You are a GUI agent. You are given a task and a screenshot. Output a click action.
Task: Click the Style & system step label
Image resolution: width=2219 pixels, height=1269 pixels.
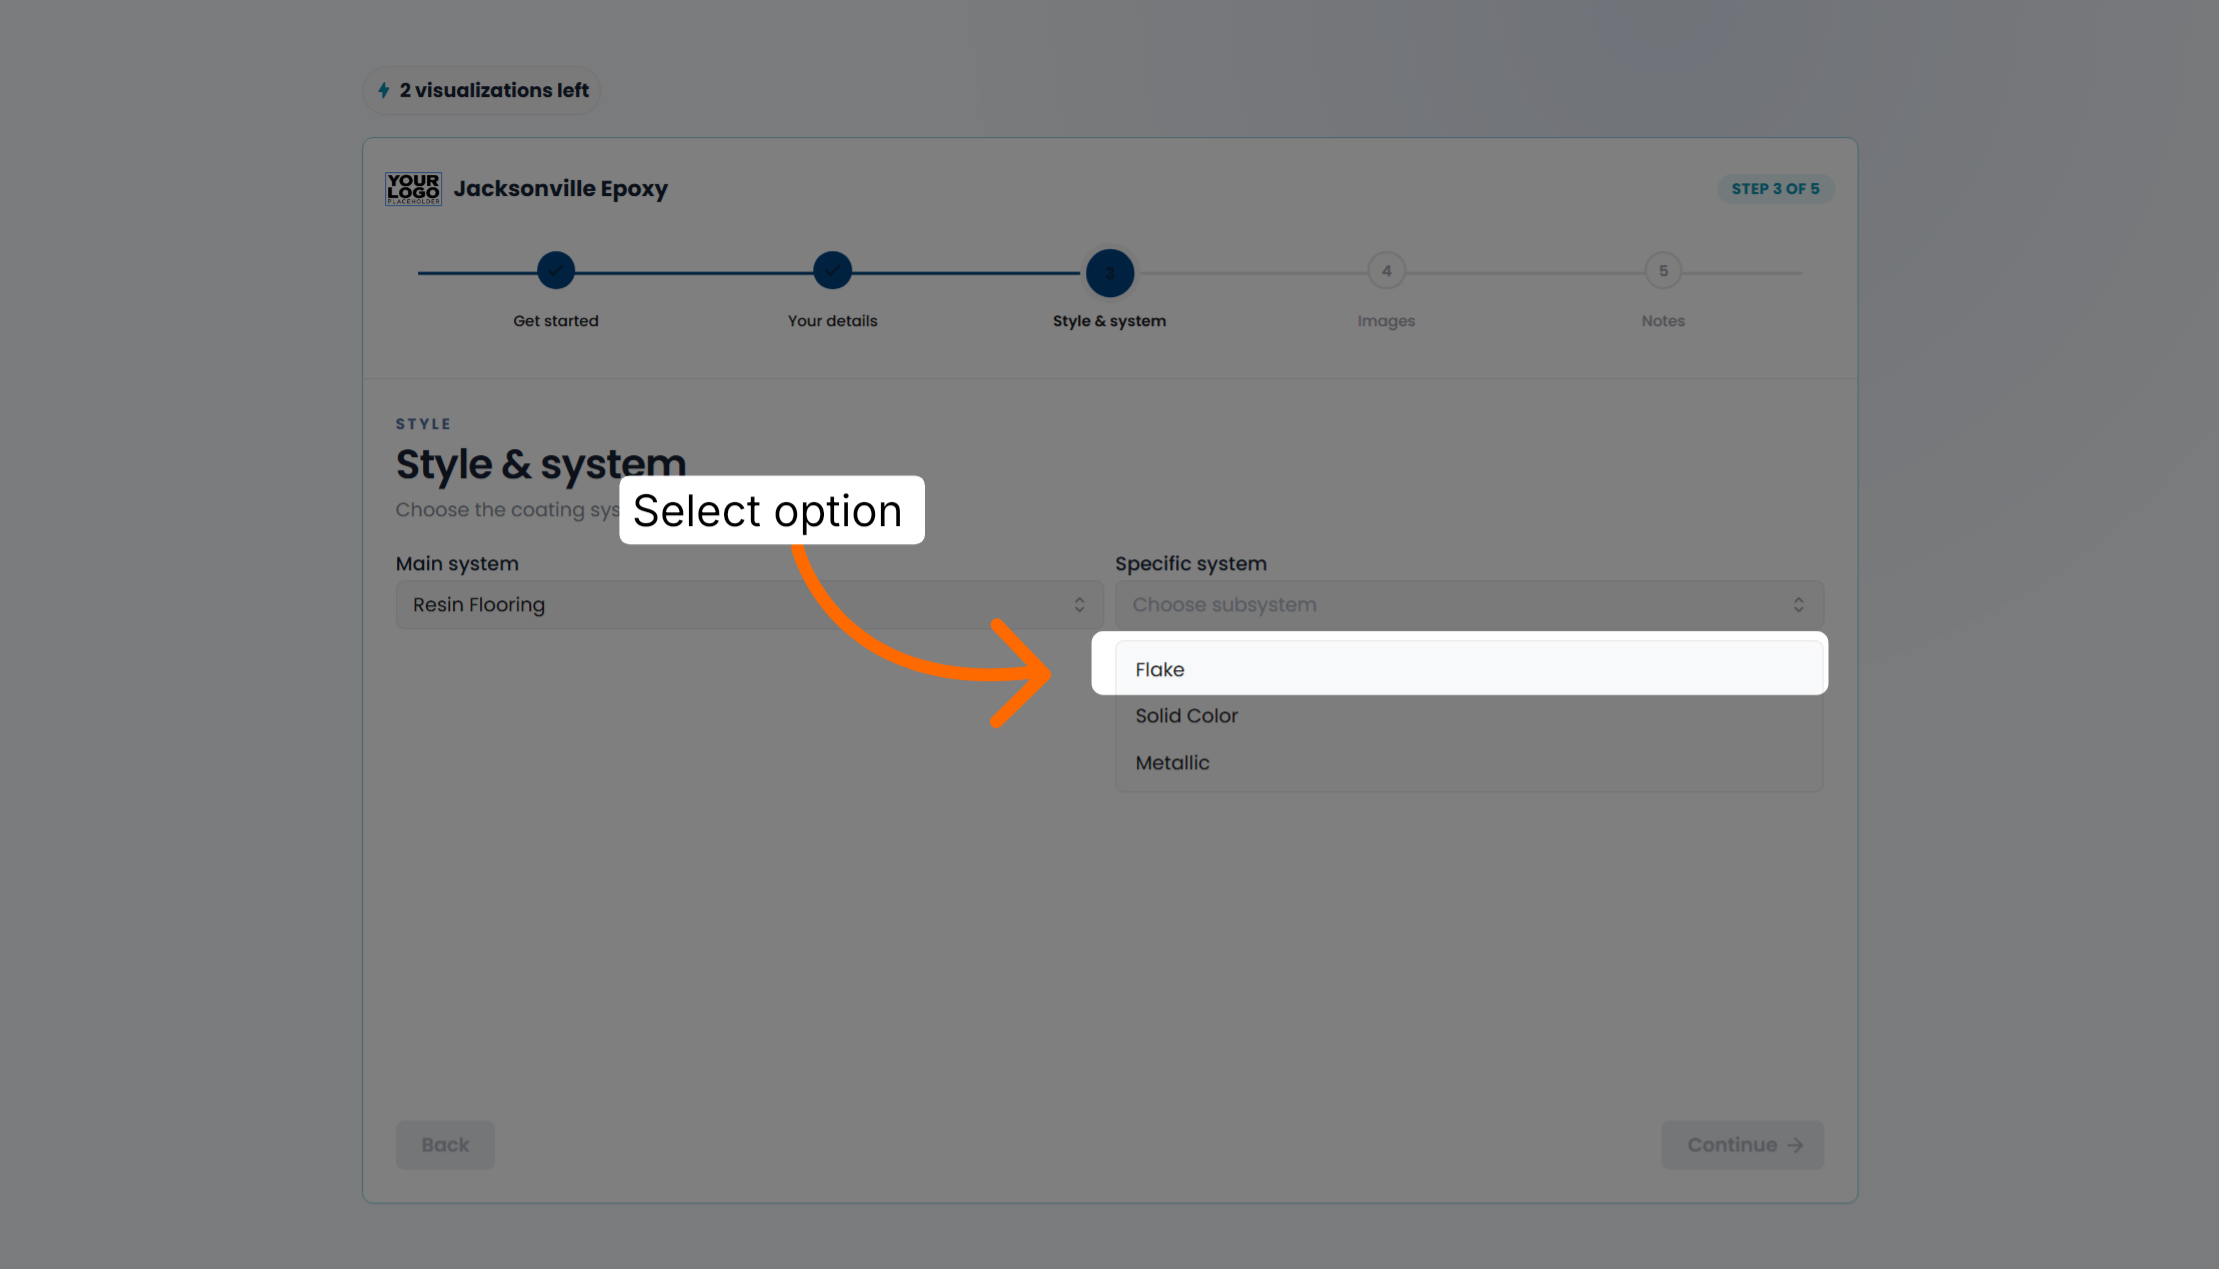point(1109,321)
